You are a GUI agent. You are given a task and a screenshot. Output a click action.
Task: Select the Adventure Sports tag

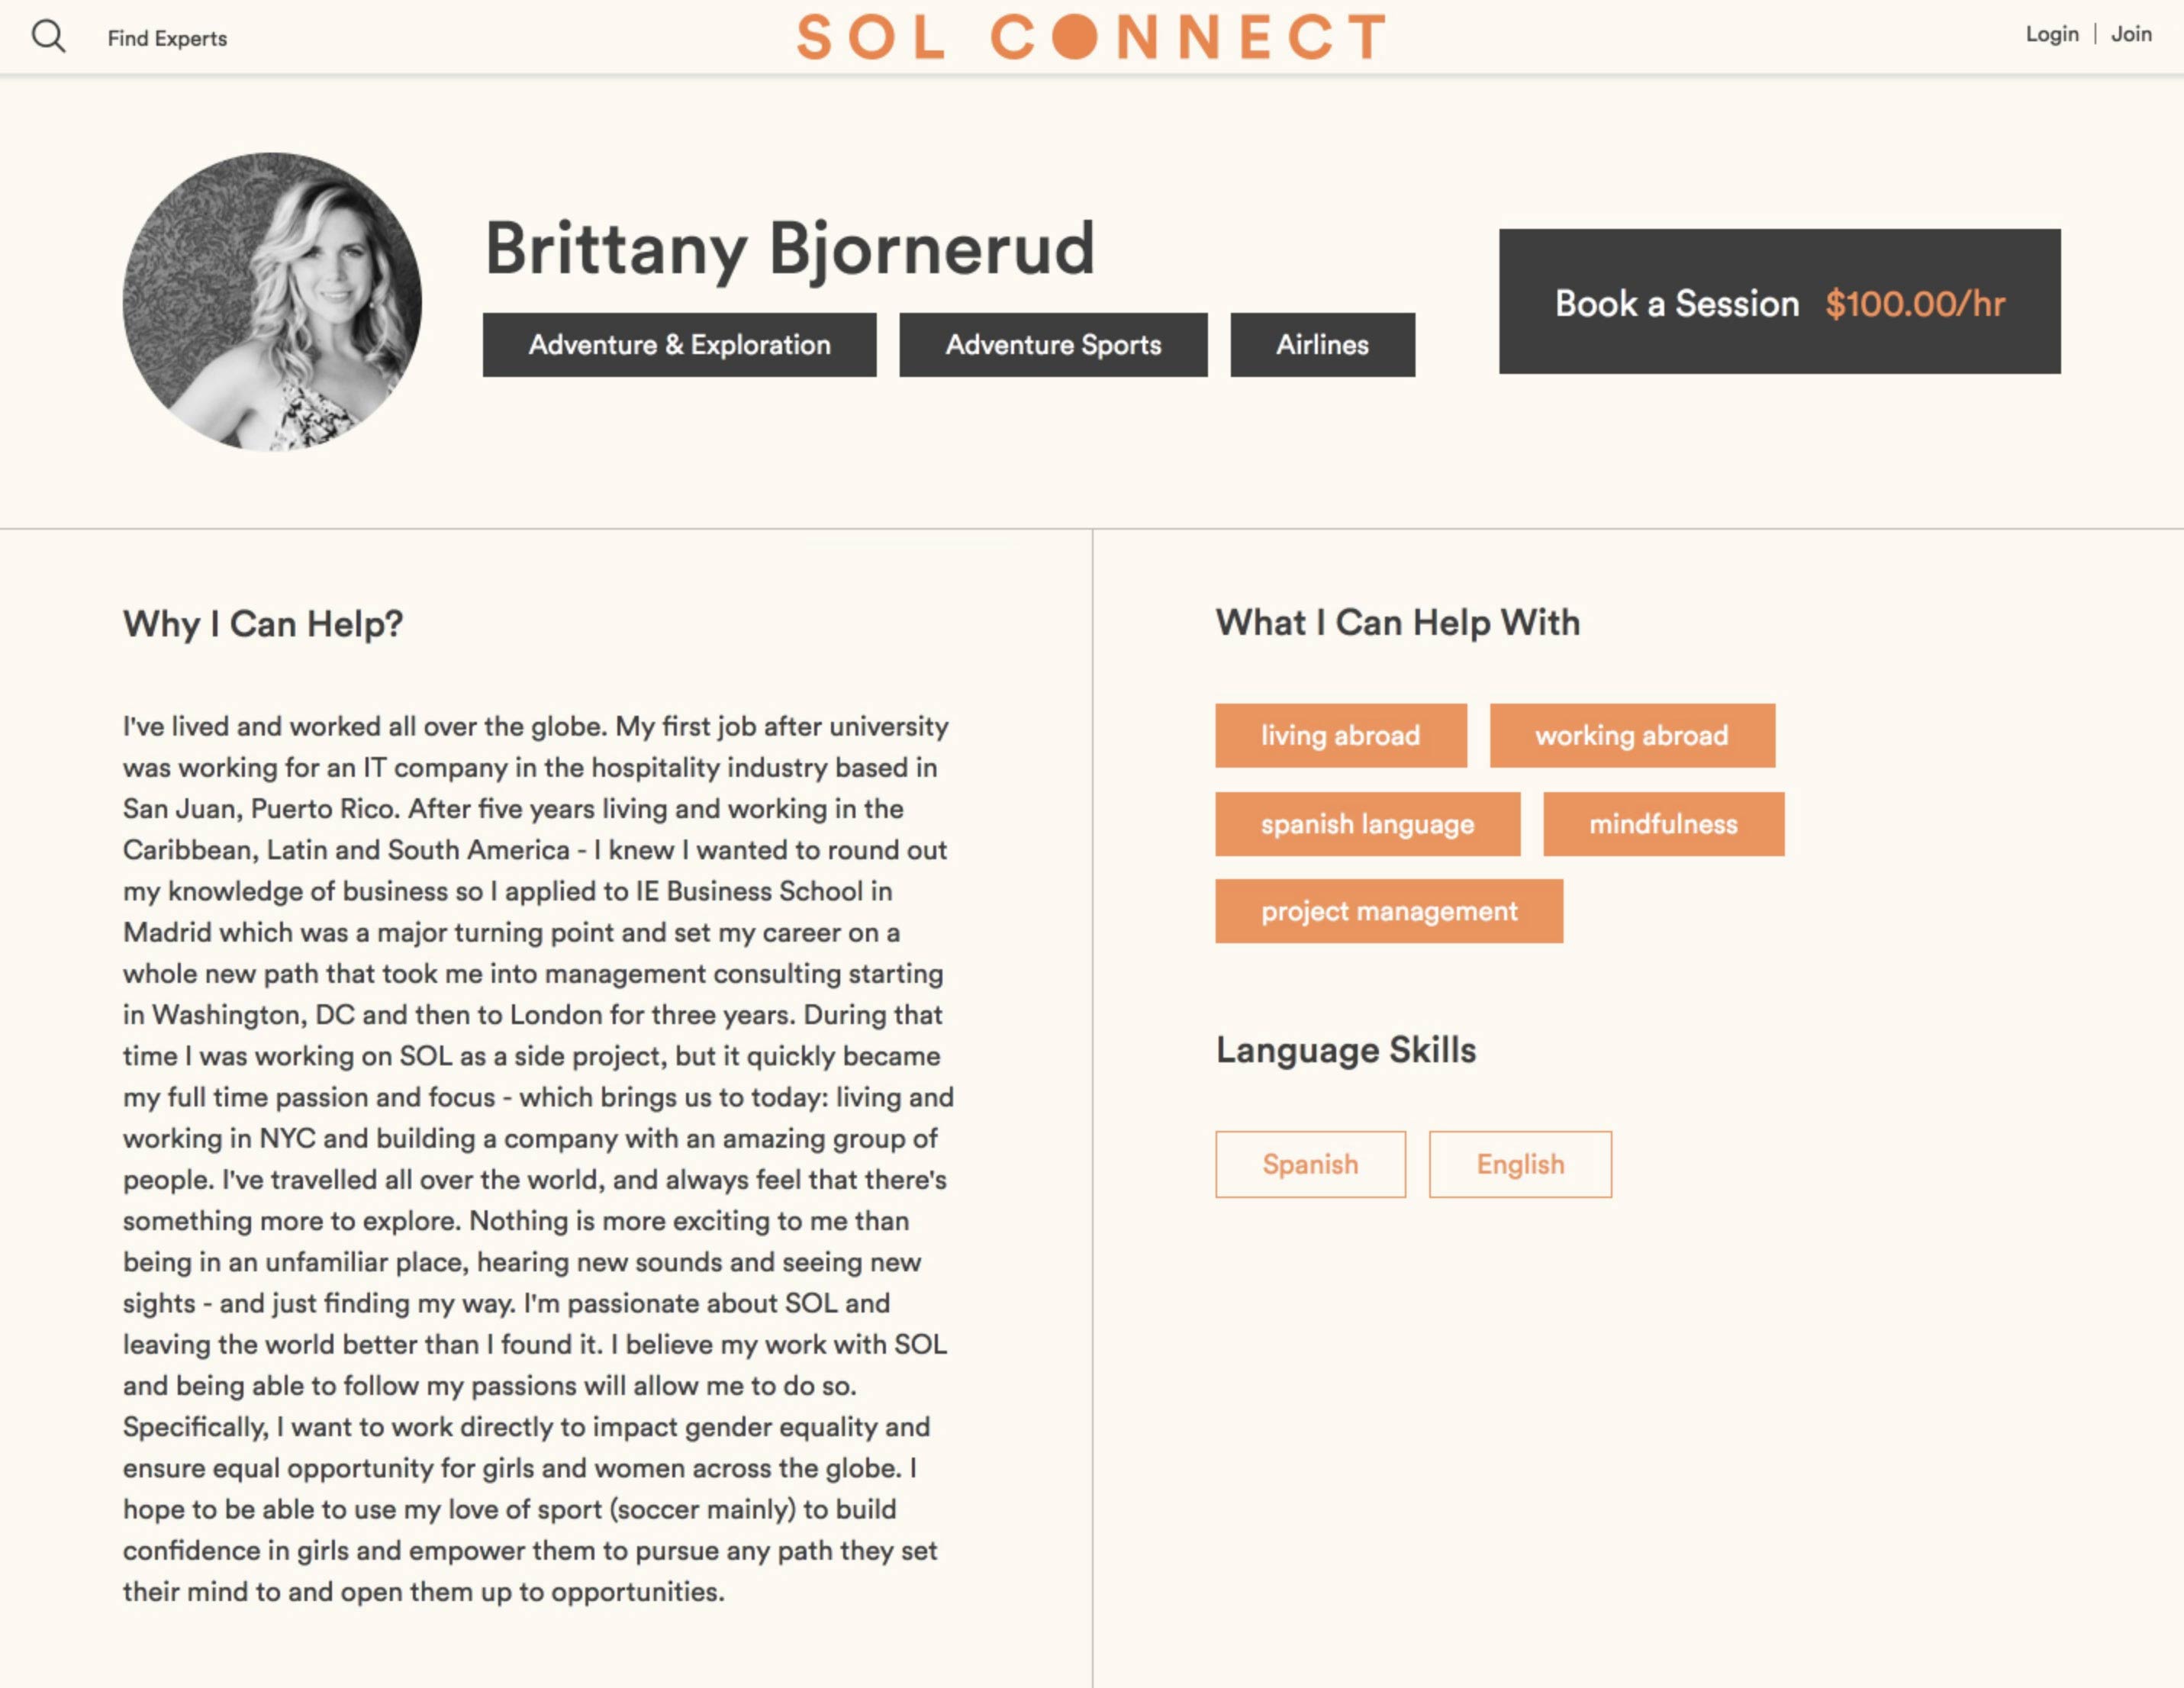pyautogui.click(x=1053, y=345)
